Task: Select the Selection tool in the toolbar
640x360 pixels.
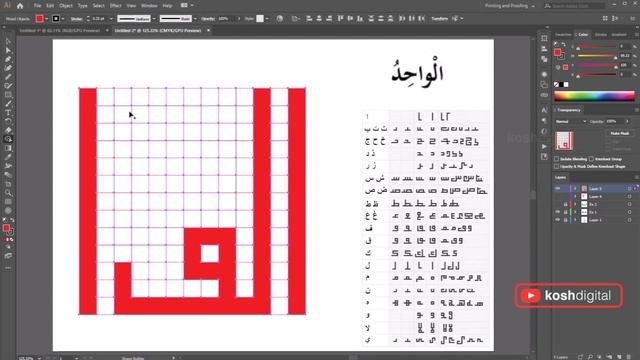Action: [x=8, y=42]
